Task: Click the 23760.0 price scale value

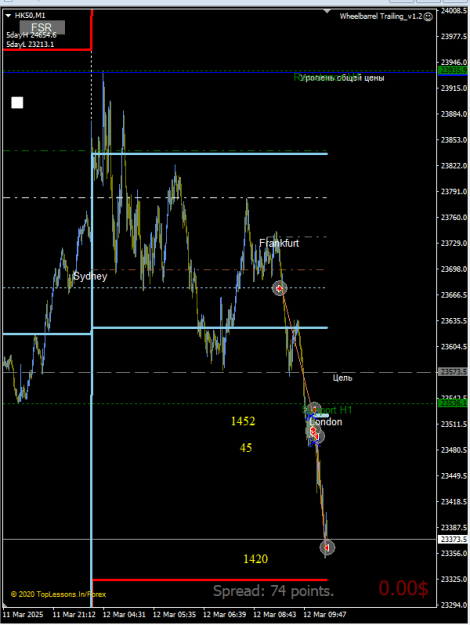Action: point(454,218)
